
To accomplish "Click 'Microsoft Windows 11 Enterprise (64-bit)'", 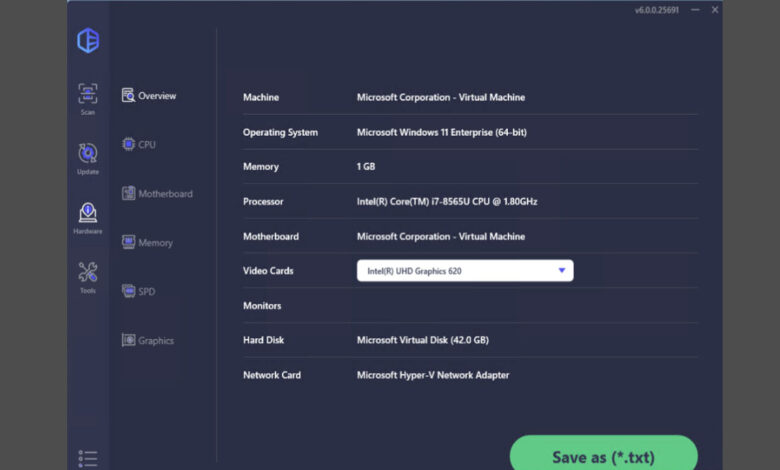I will 442,132.
